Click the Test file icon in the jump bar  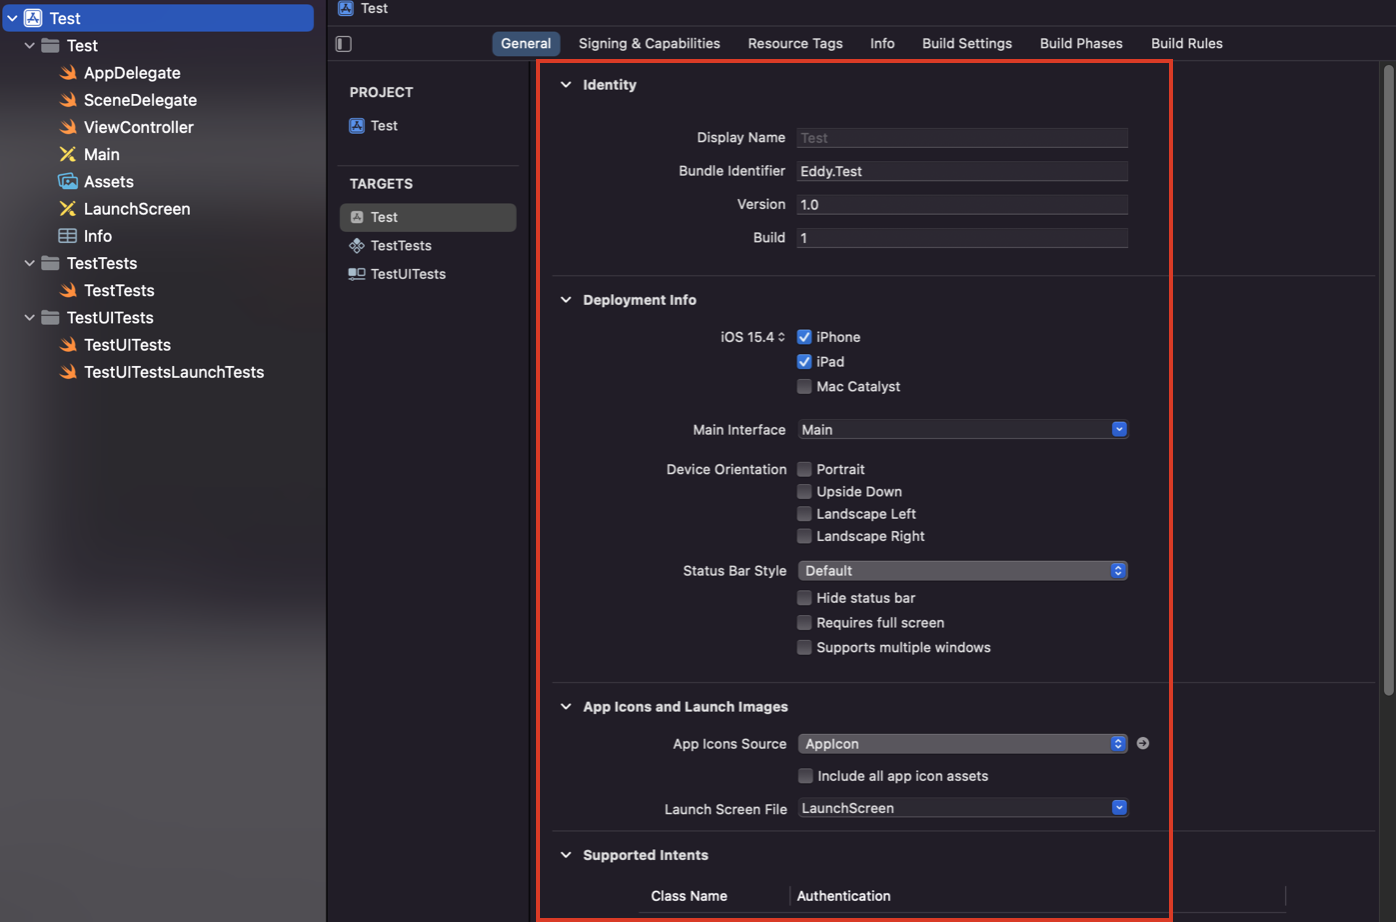346,8
